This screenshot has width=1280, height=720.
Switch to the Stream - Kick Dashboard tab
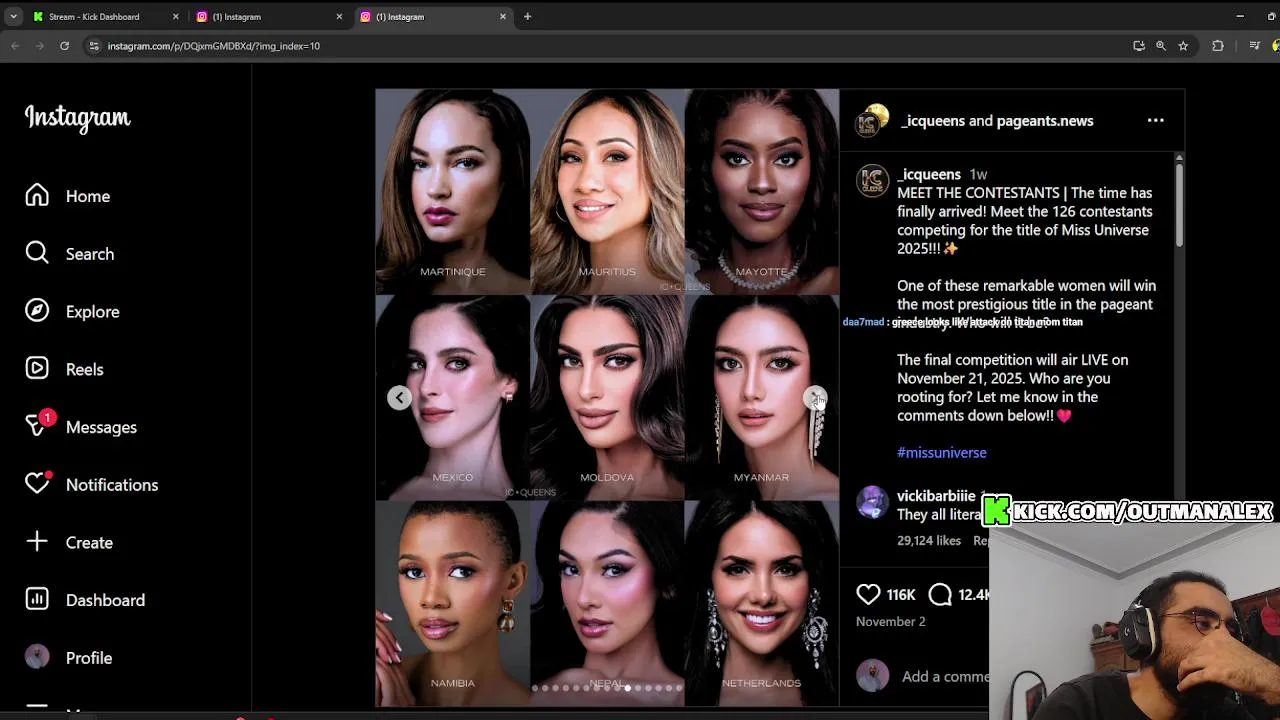(x=106, y=16)
